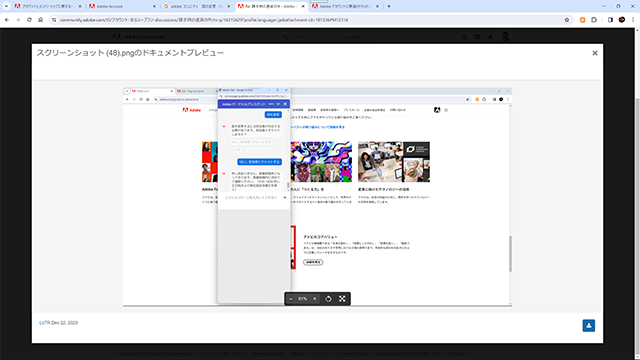This screenshot has width=640, height=360.
Task: Open the browser extensions puzzle icon
Action: [x=594, y=20]
